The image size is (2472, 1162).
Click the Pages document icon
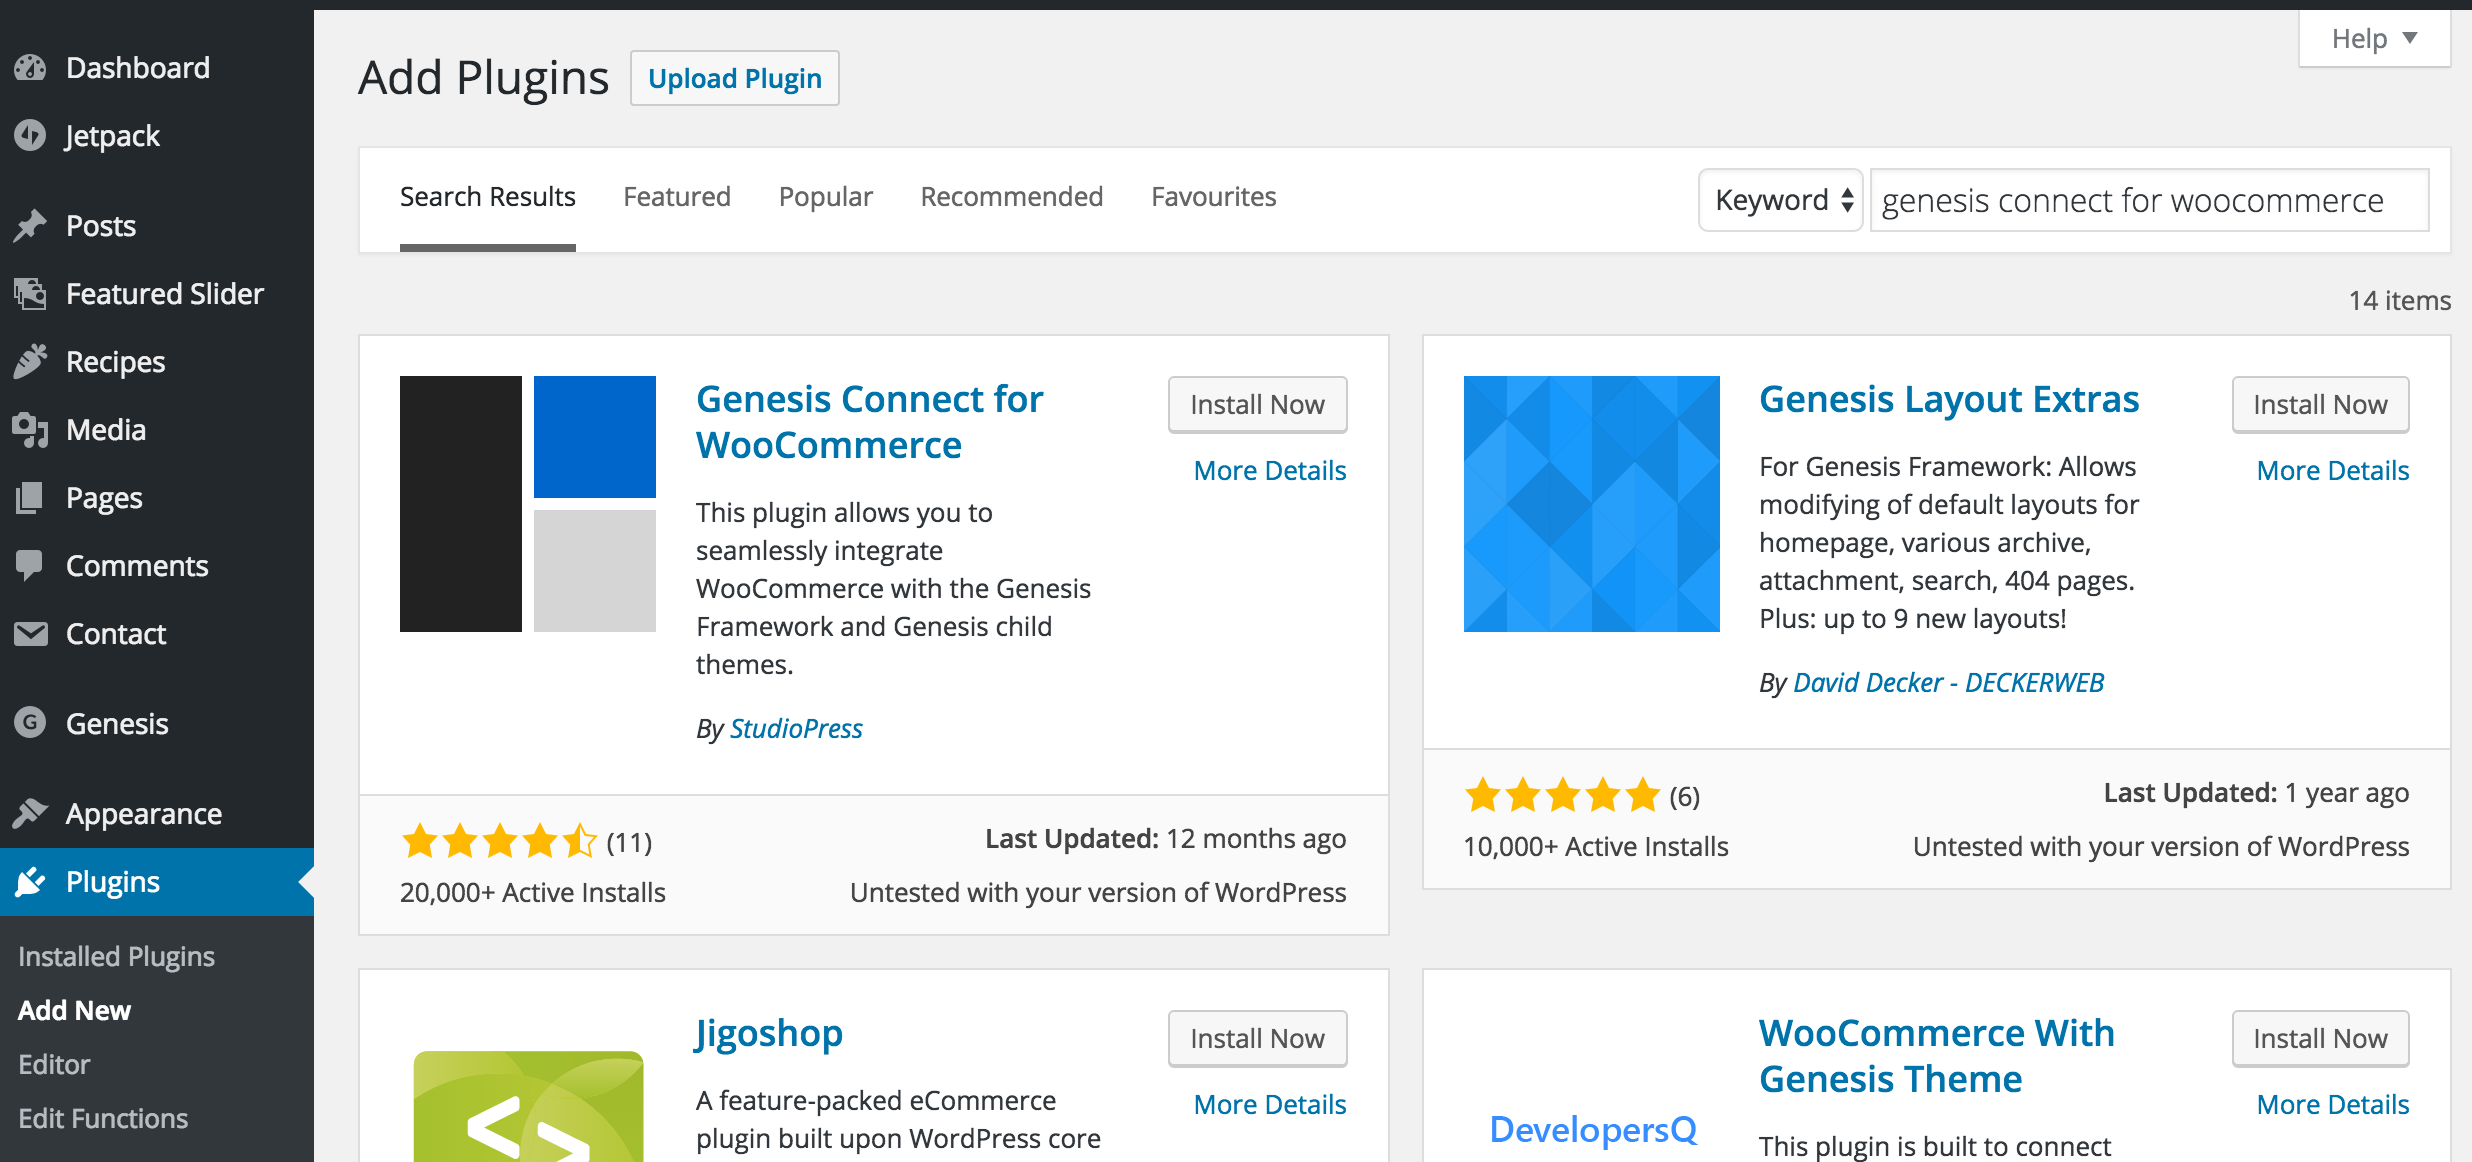coord(30,498)
